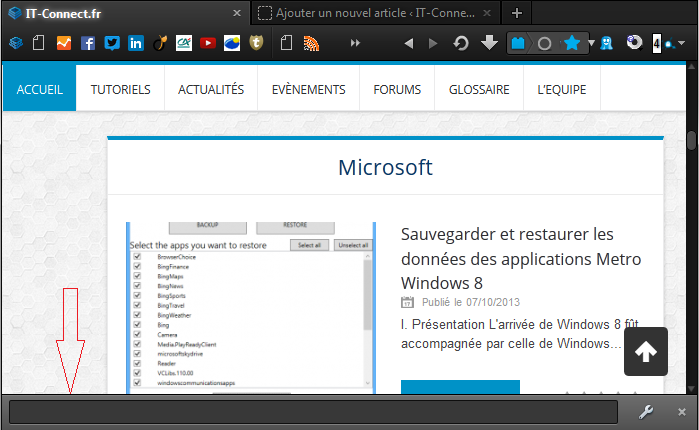Open the Facebook bookmark icon
Image resolution: width=699 pixels, height=430 pixels.
coord(88,43)
